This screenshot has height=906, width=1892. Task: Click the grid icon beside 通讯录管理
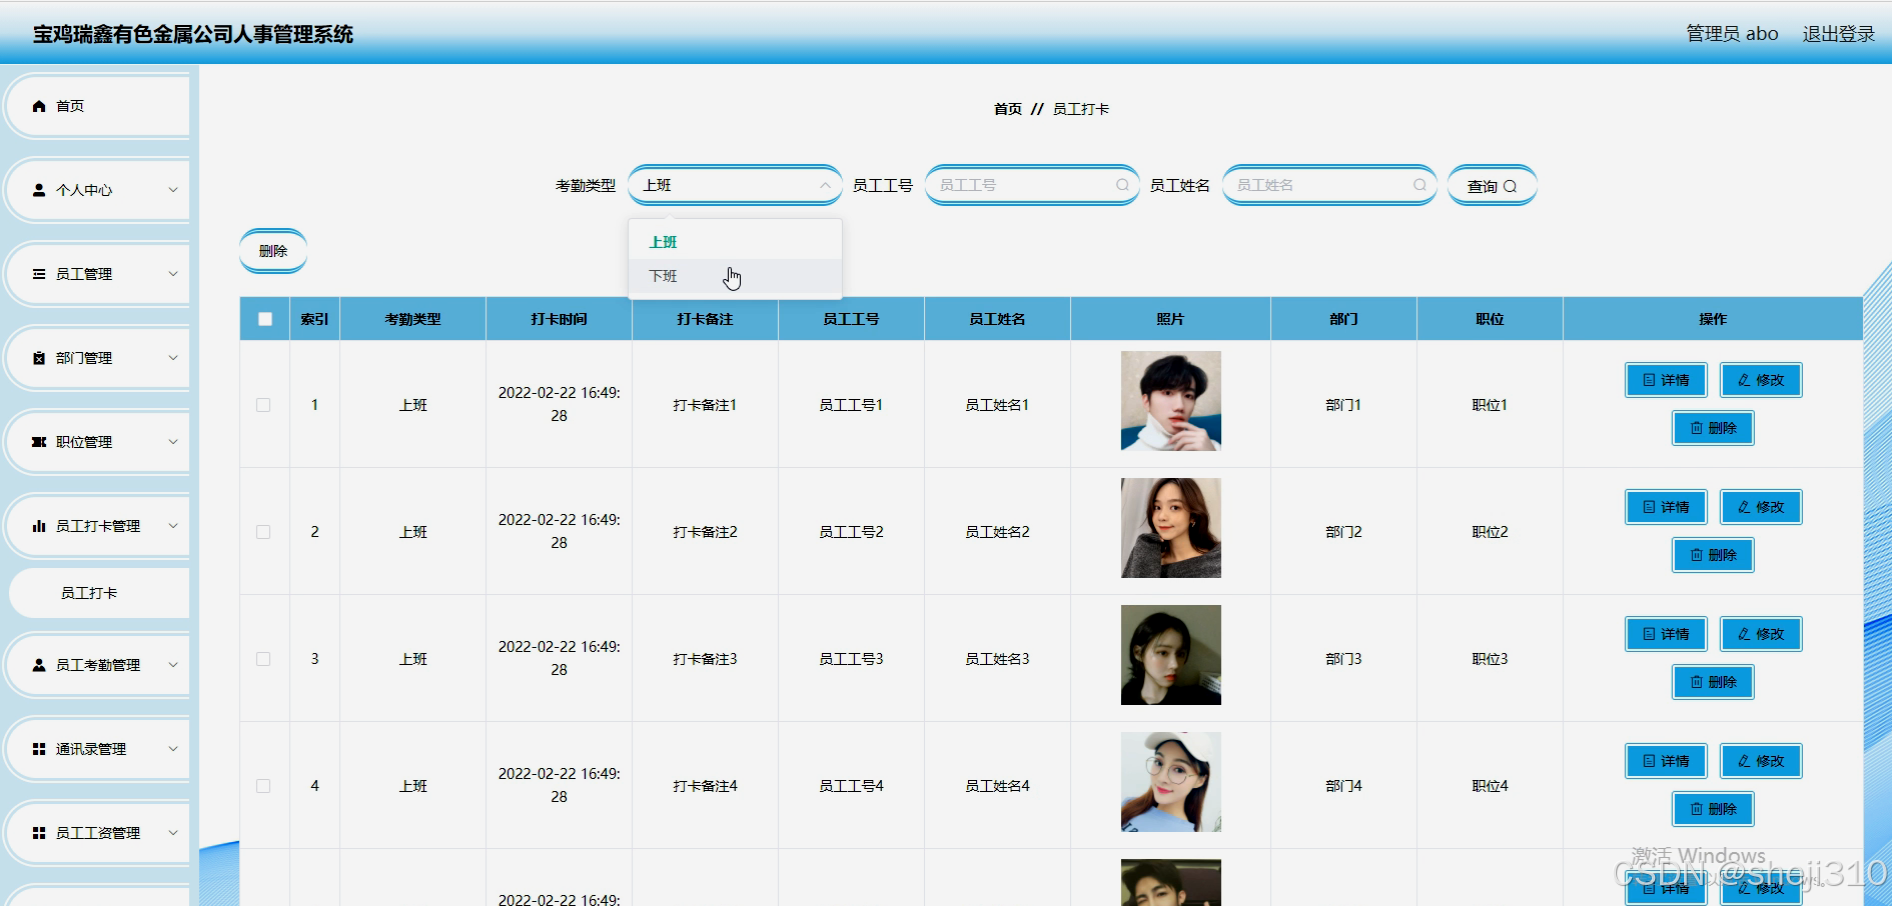point(39,749)
